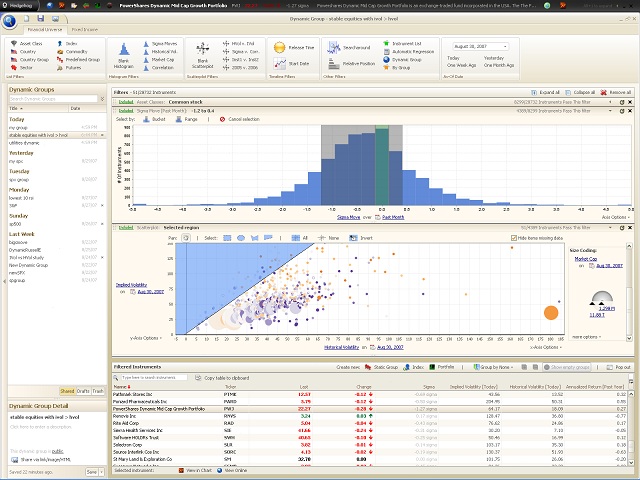Select histogram by Bucket
This screenshot has width=640, height=480.
154,119
